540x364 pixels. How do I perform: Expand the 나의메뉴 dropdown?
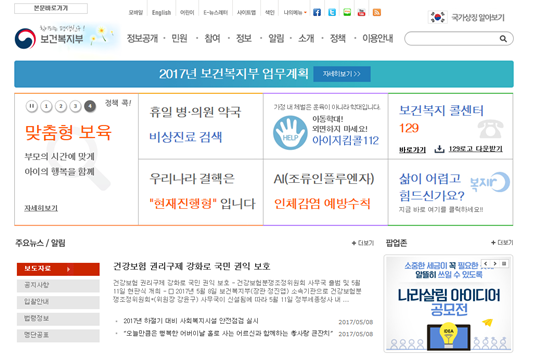[x=295, y=13]
